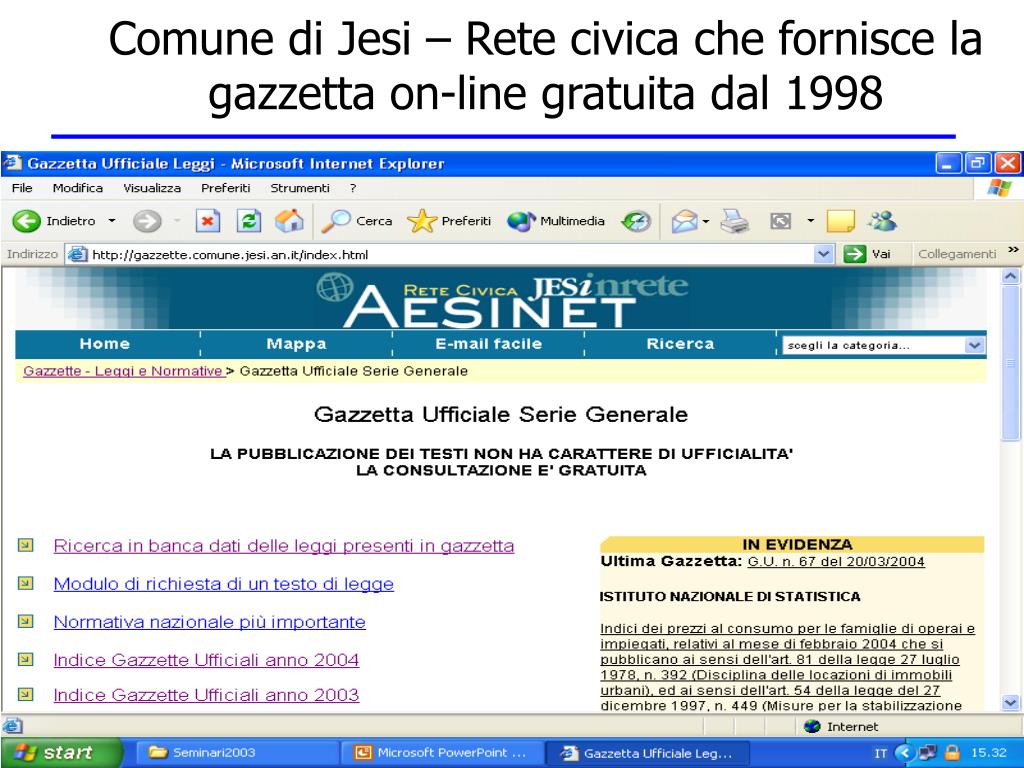Viewport: 1024px width, 768px height.
Task: Click the padlock icon in system tray
Action: tap(953, 752)
